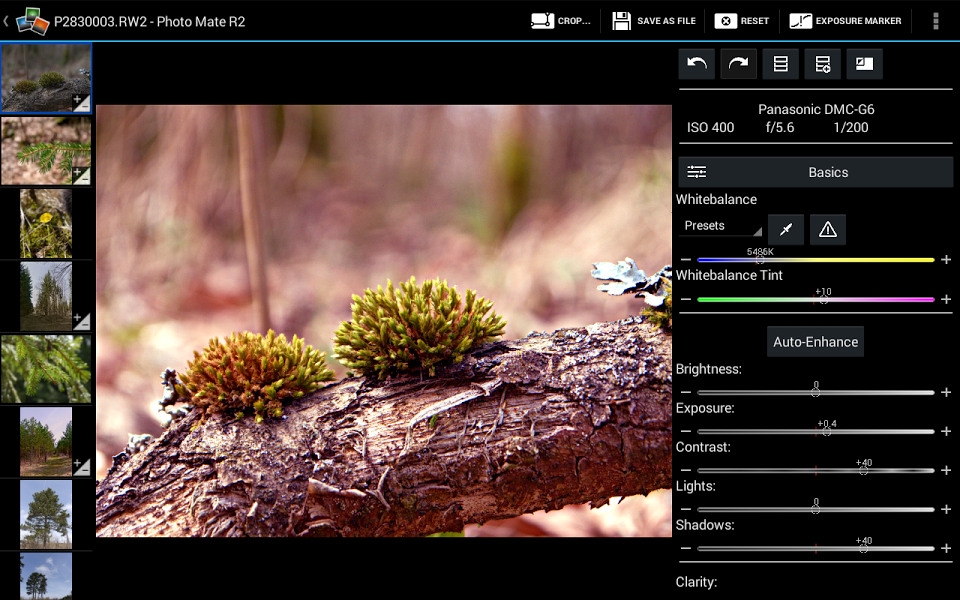Image resolution: width=960 pixels, height=600 pixels.
Task: Click the whitebalance warning triangle icon
Action: [828, 230]
